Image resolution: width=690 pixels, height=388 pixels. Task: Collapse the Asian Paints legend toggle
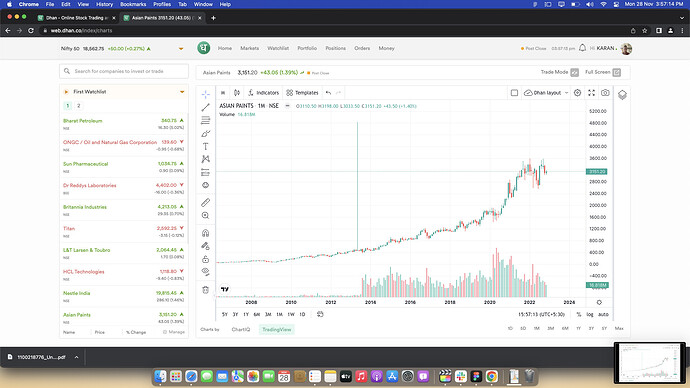(287, 106)
